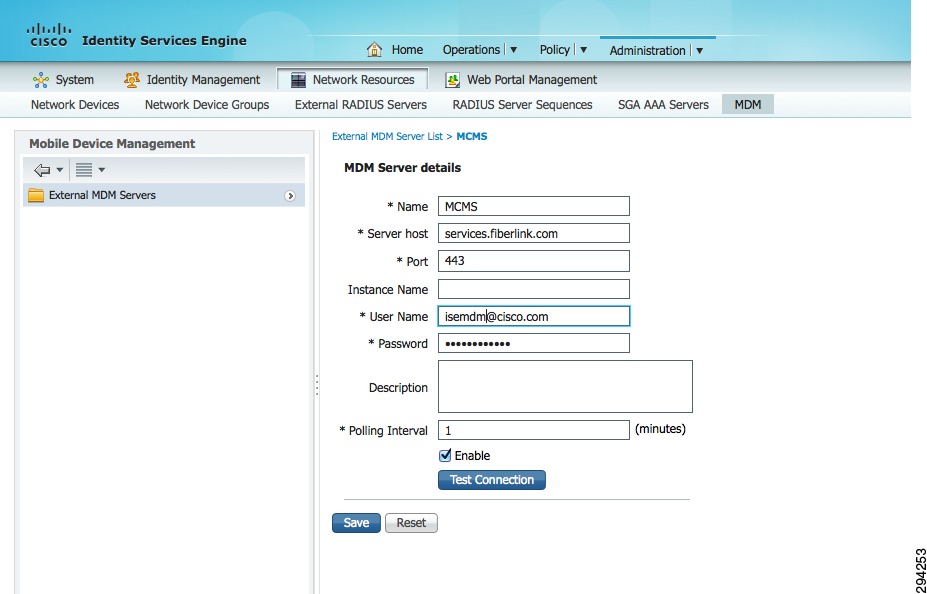
Task: Click the Name input field
Action: pyautogui.click(x=534, y=206)
